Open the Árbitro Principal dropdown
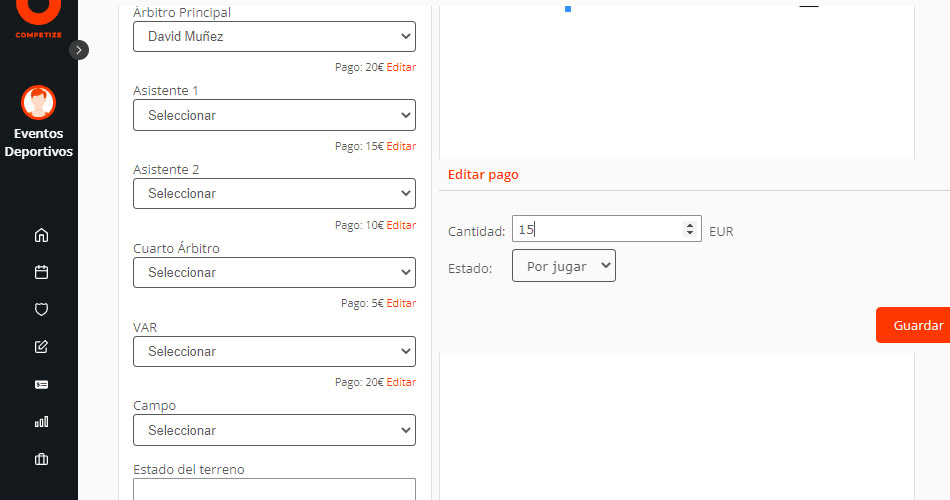Image resolution: width=950 pixels, height=500 pixels. pos(274,37)
